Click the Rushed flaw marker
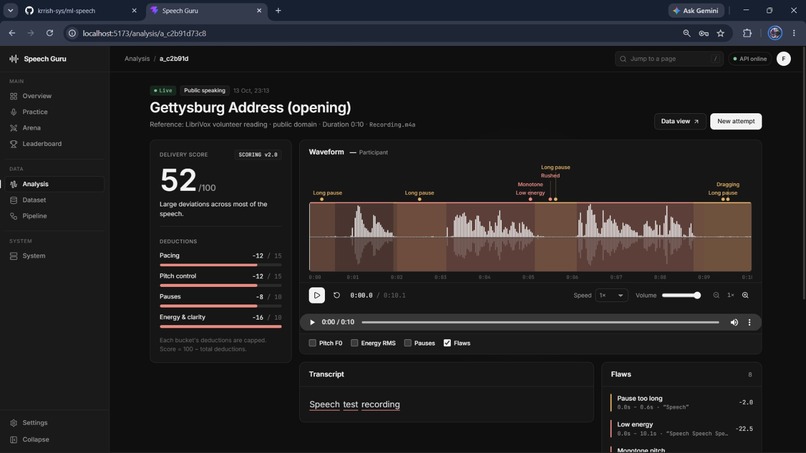806x453 pixels. tap(550, 176)
